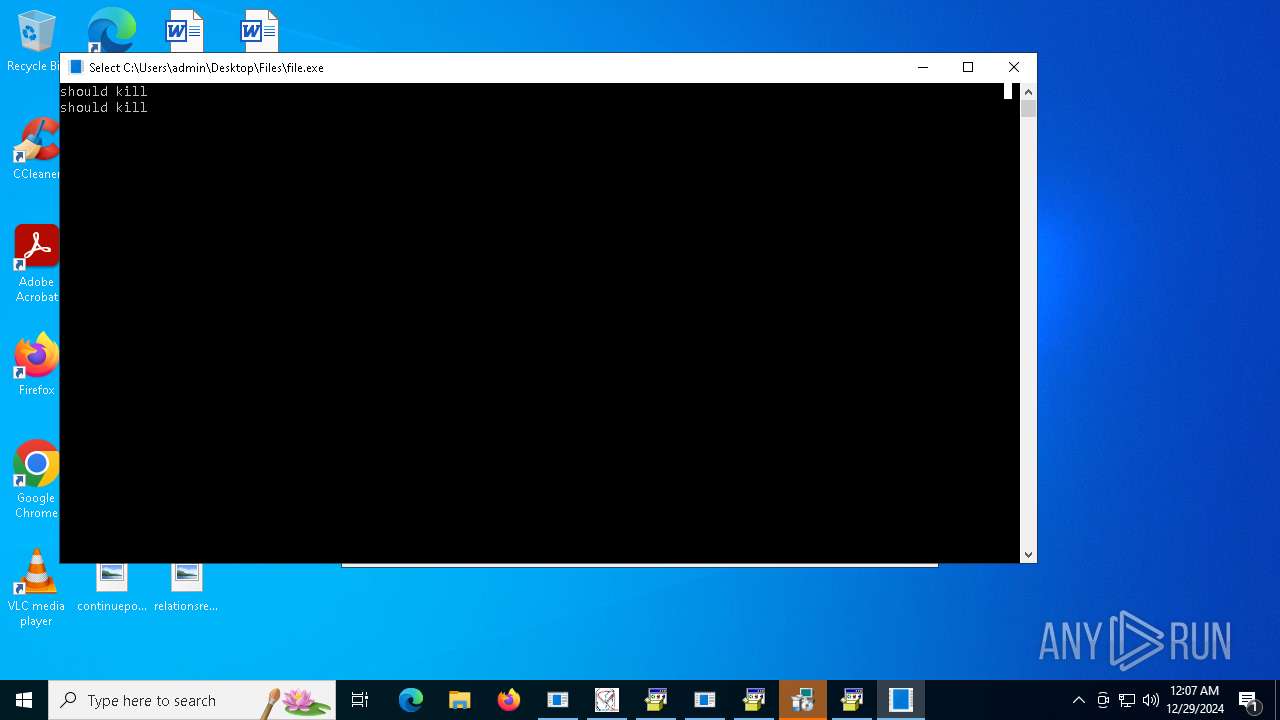
Task: Open Adobe Acrobat desktop shortcut
Action: pos(36,263)
